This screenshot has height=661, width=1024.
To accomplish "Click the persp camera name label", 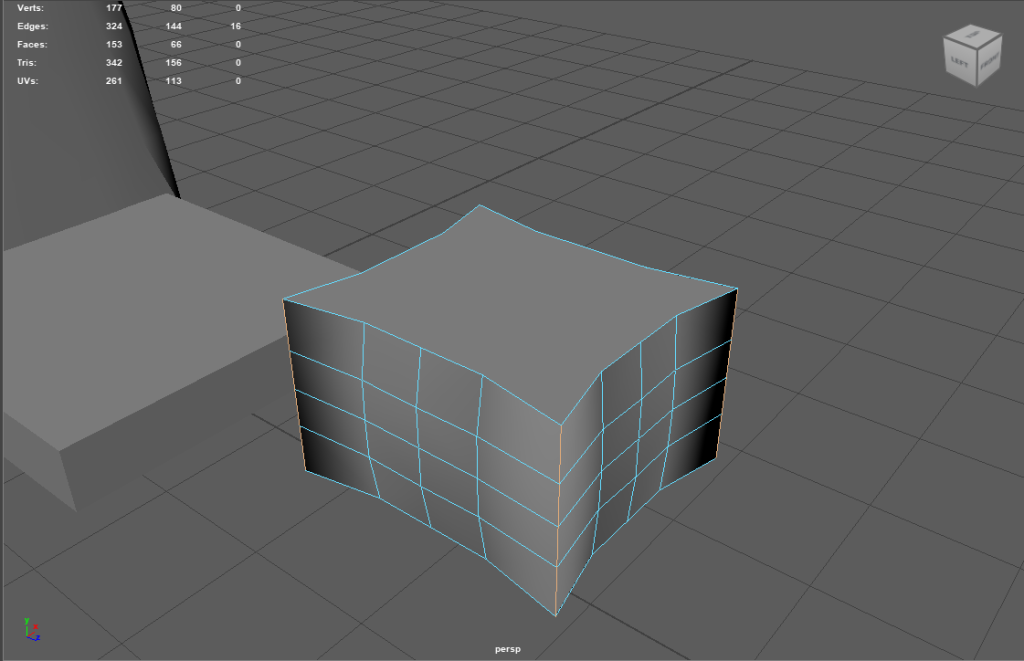I will [508, 649].
